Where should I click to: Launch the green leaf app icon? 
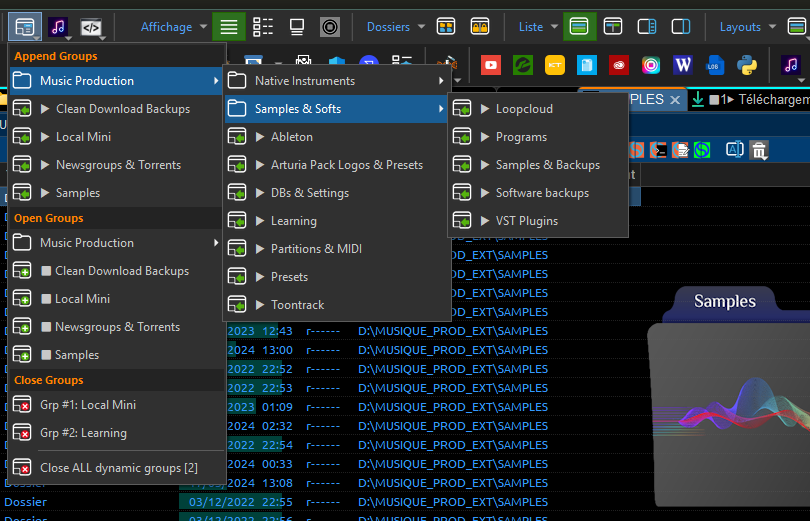pyautogui.click(x=523, y=65)
